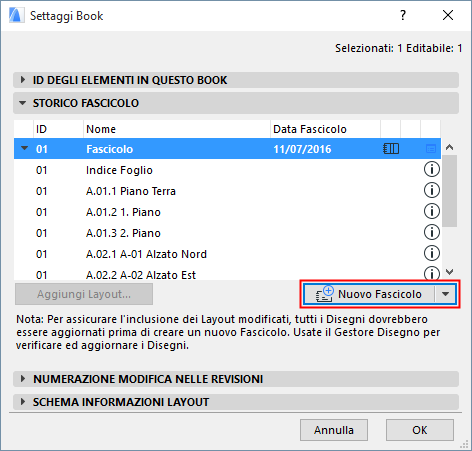The image size is (472, 451).
Task: Click the Data Fascicolo column header
Action: (x=325, y=129)
